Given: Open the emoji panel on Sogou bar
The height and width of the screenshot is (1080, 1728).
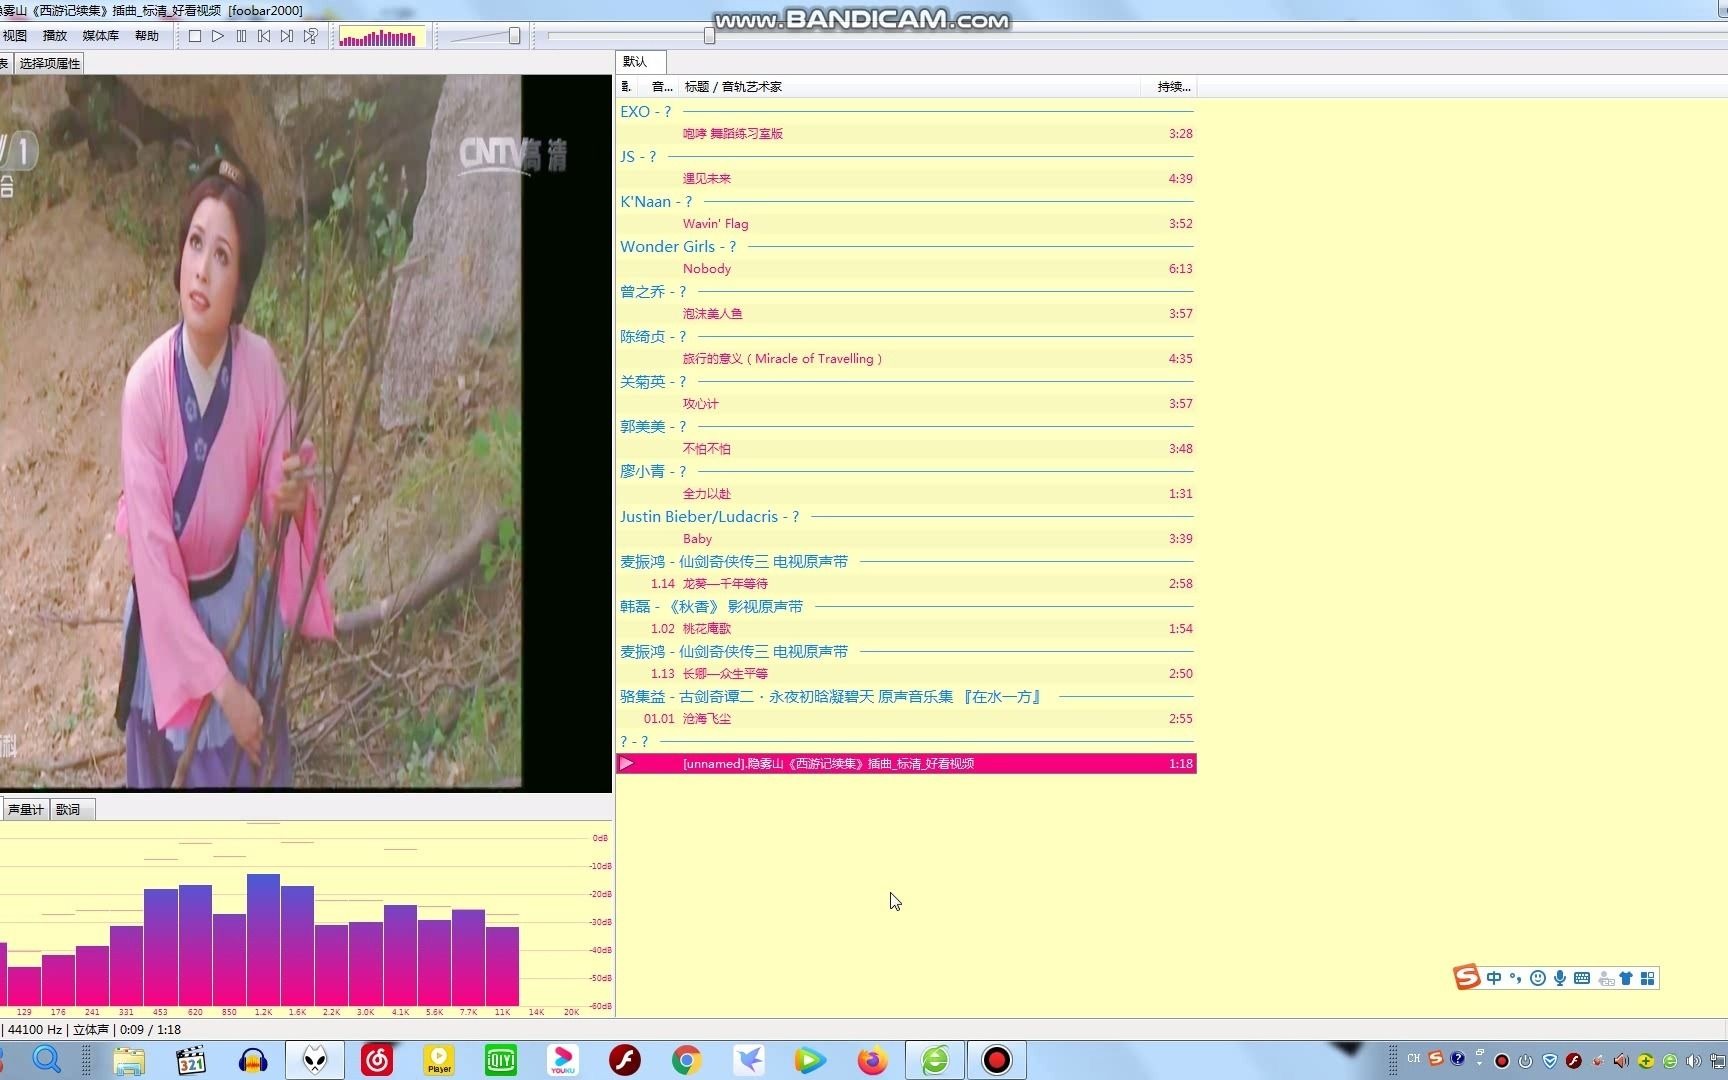Looking at the screenshot, I should tap(1538, 978).
